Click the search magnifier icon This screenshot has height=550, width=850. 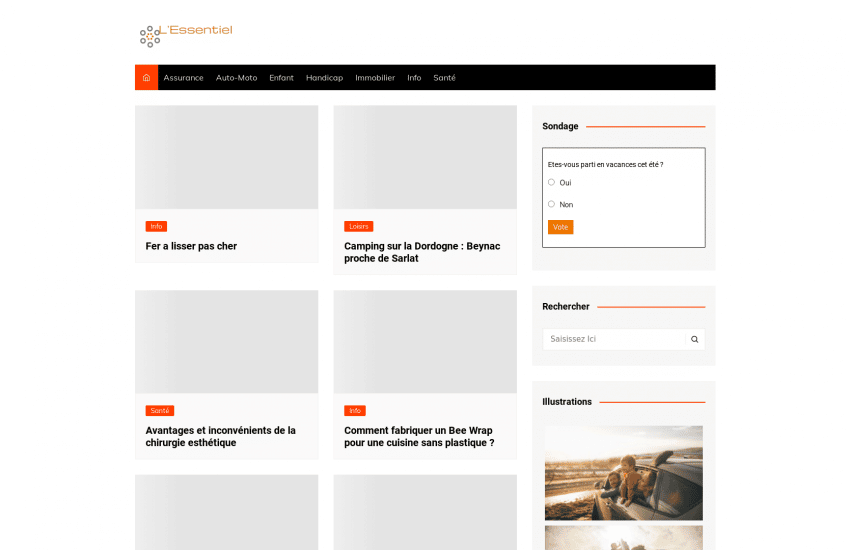[694, 339]
